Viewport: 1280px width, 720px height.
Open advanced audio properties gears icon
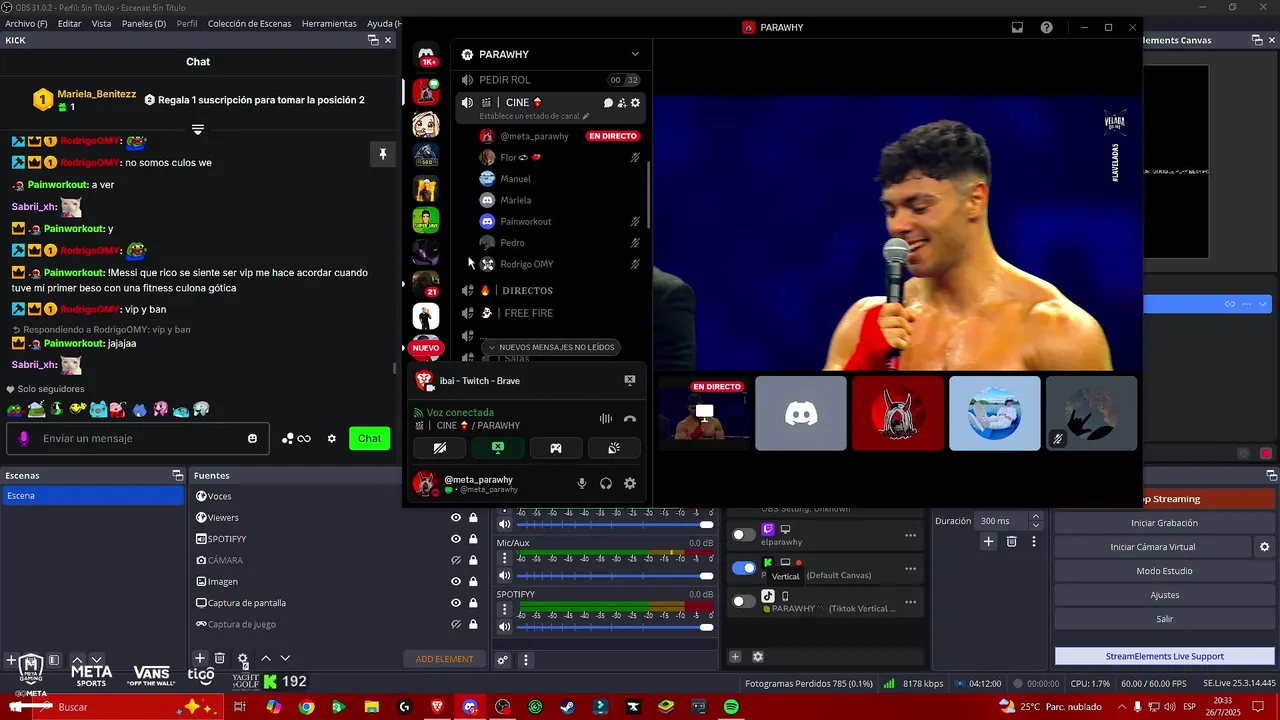coord(503,660)
